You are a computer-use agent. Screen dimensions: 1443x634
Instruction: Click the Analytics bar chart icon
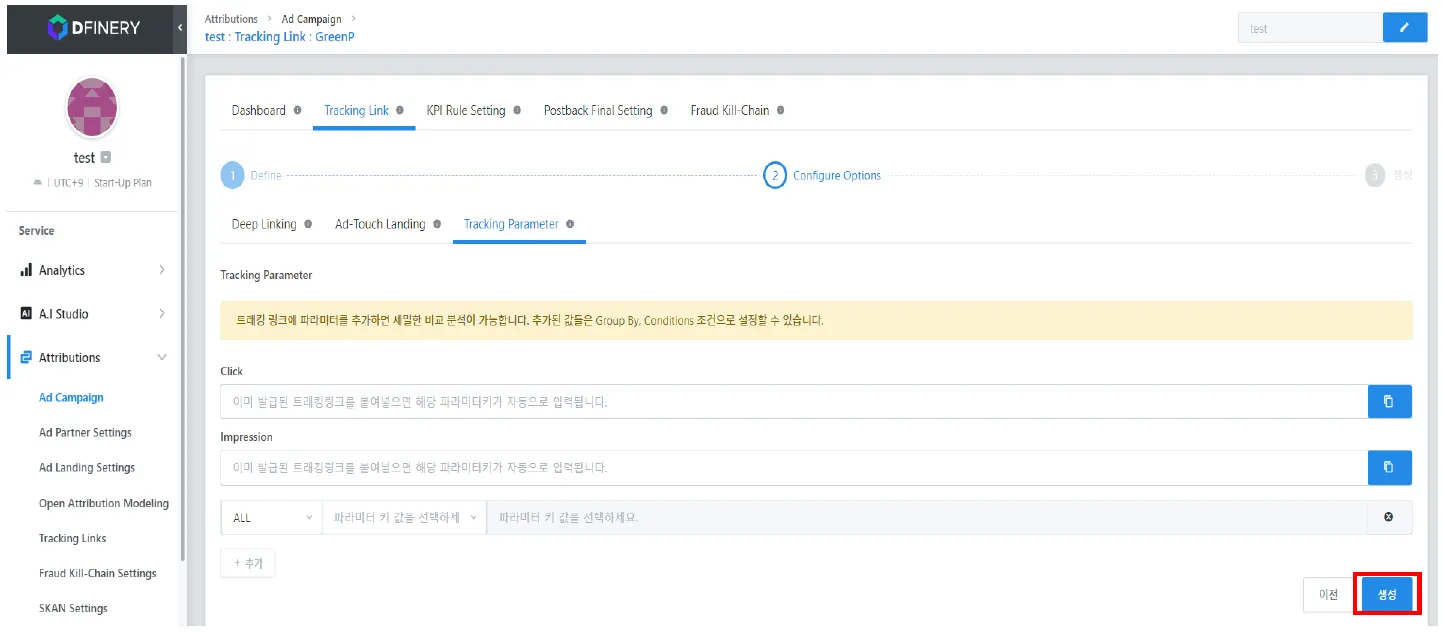coord(26,270)
